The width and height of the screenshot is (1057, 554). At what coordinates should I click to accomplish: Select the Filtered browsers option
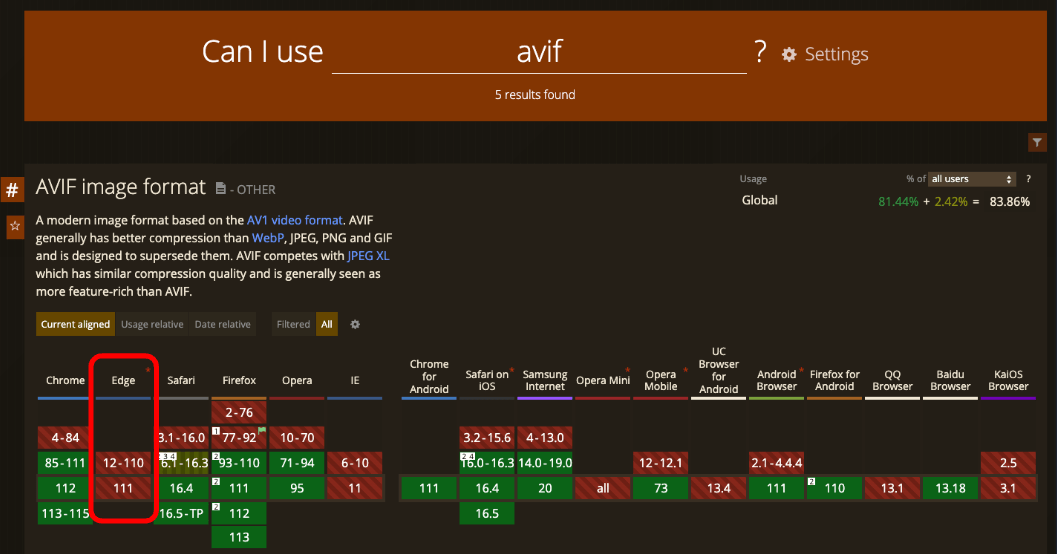click(x=293, y=324)
